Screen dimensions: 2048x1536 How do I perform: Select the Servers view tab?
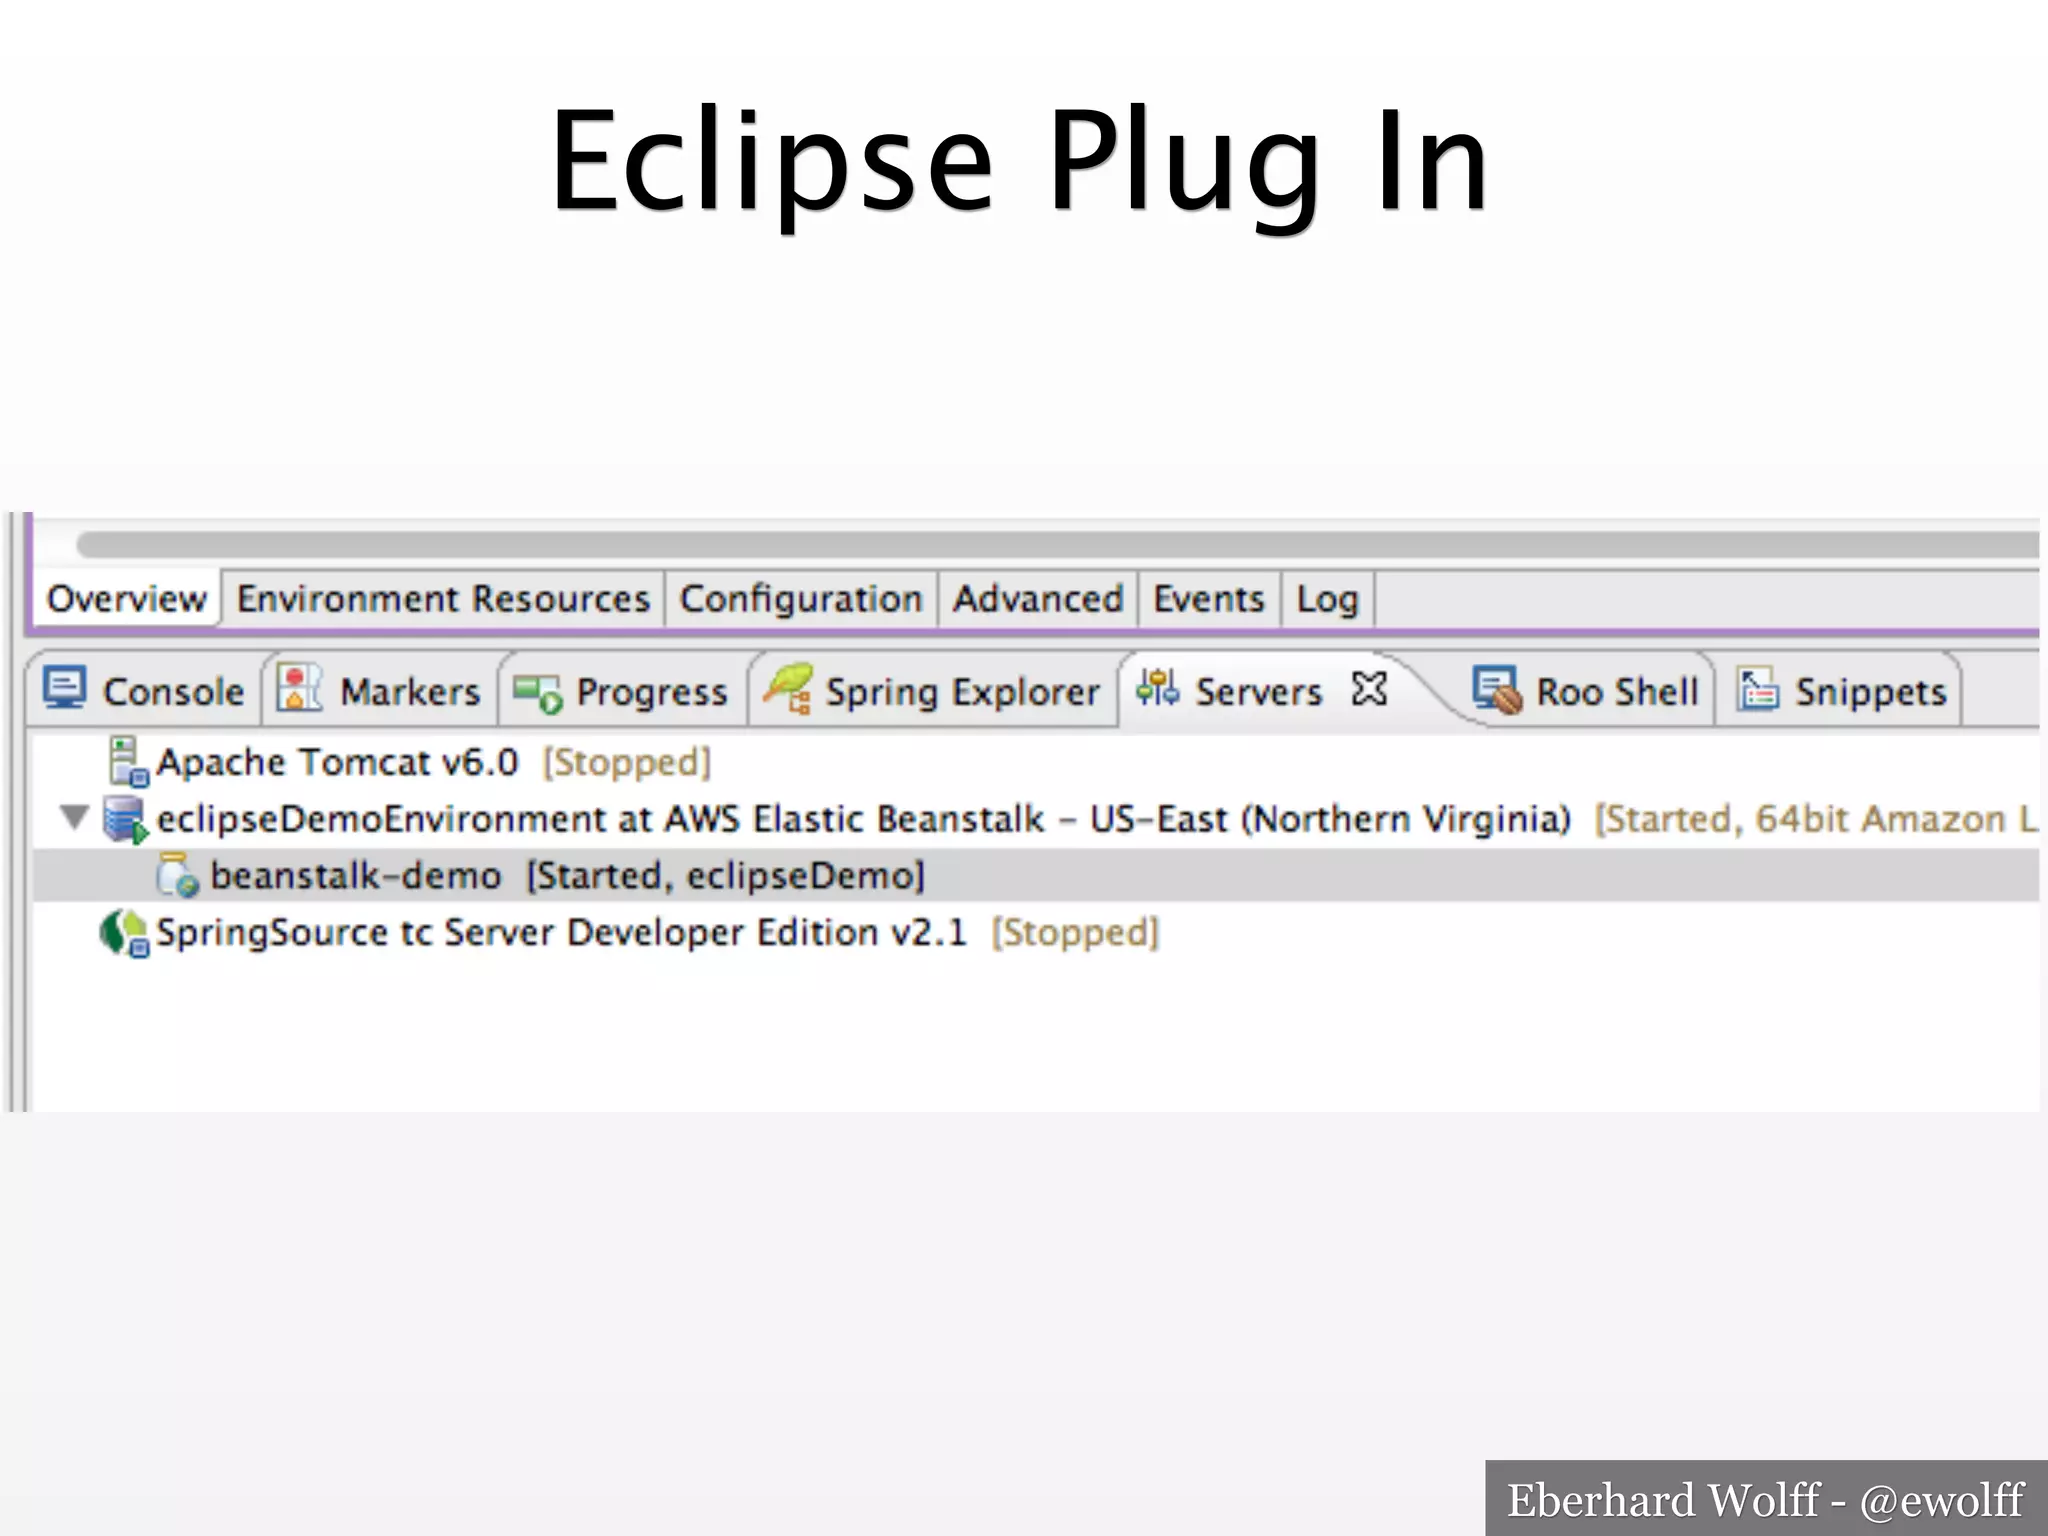pos(1258,691)
